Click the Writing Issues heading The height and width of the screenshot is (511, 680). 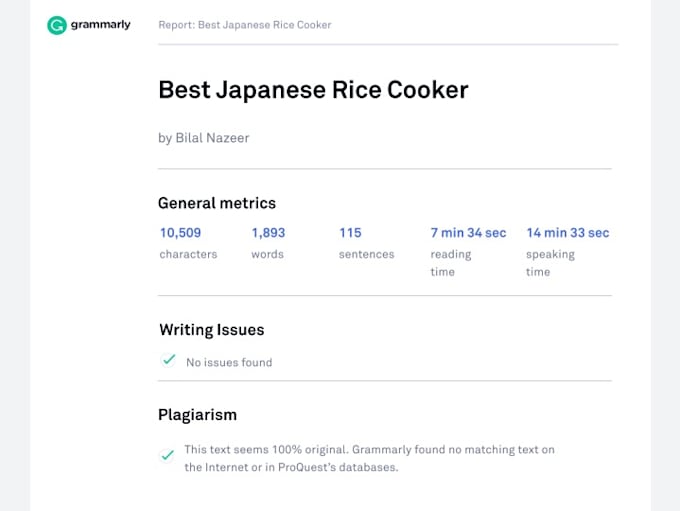point(212,330)
